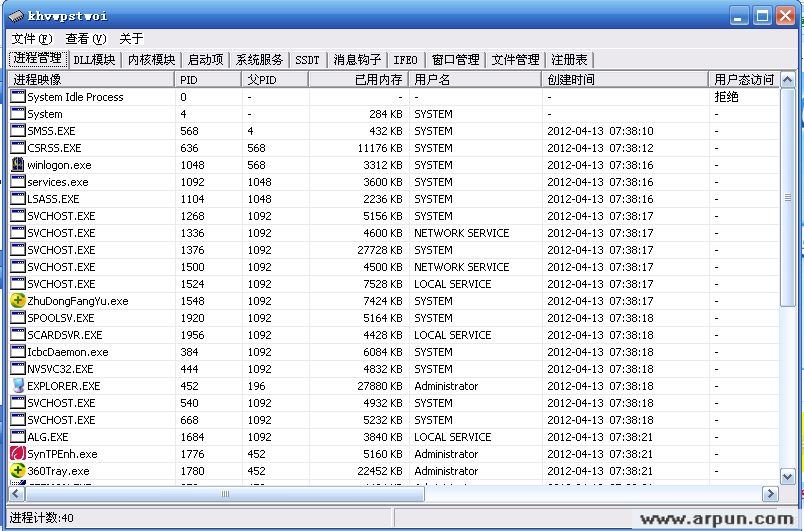Screen dimensions: 804x531
Task: Sort by 用户名 column header
Action: [475, 79]
